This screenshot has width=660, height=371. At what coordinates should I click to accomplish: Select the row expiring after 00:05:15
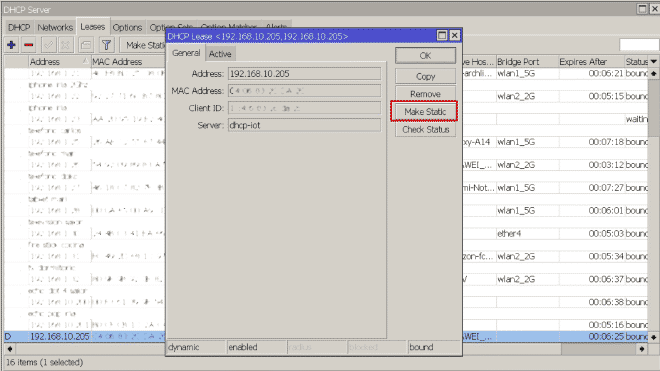556,96
